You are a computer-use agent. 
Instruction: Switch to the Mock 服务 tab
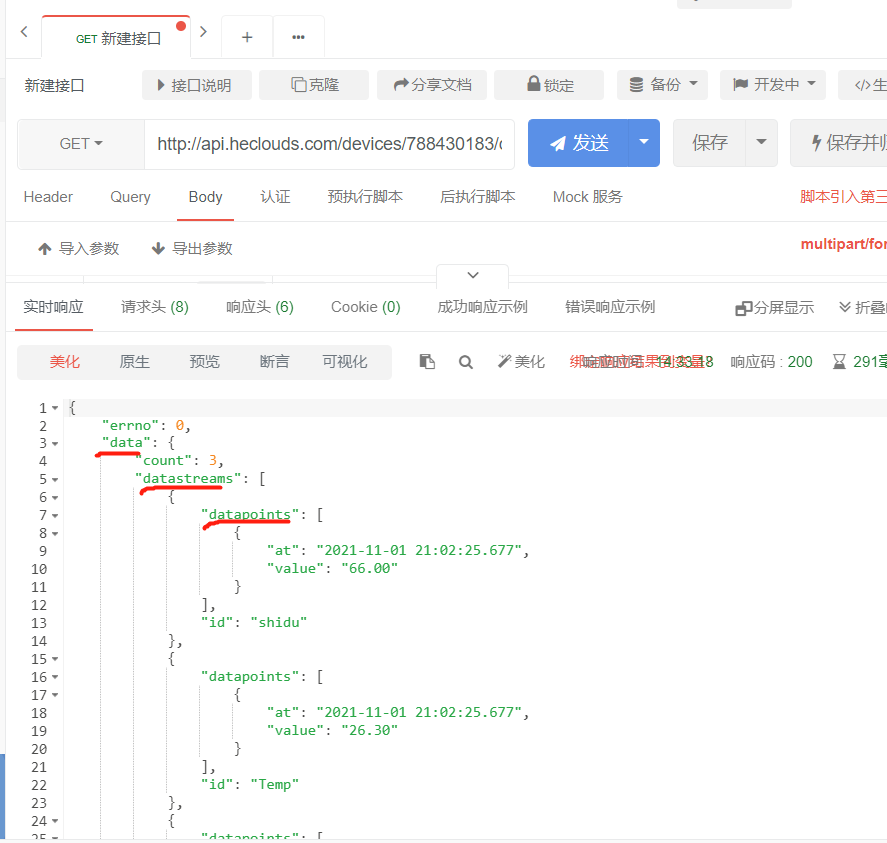pyautogui.click(x=587, y=197)
